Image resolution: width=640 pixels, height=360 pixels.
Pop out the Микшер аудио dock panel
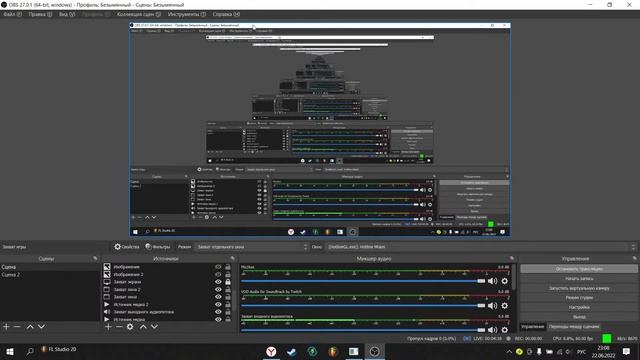coord(512,258)
